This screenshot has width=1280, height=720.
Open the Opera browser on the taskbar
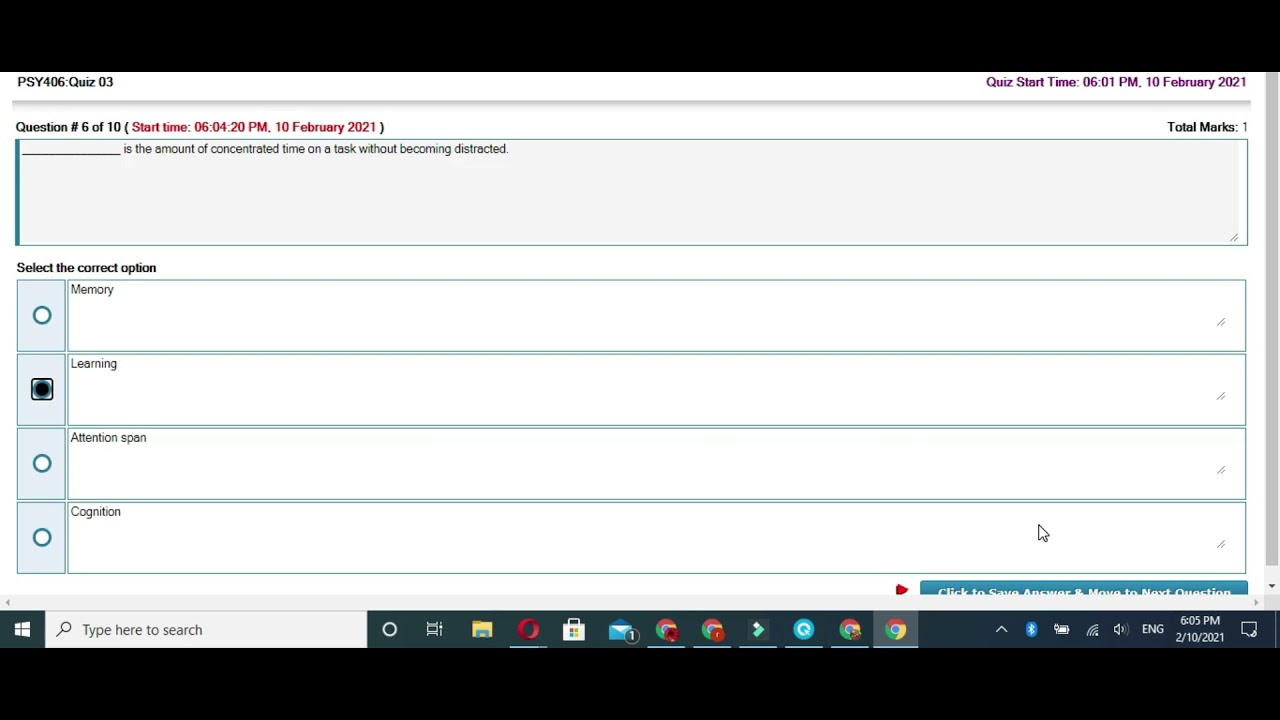click(528, 630)
